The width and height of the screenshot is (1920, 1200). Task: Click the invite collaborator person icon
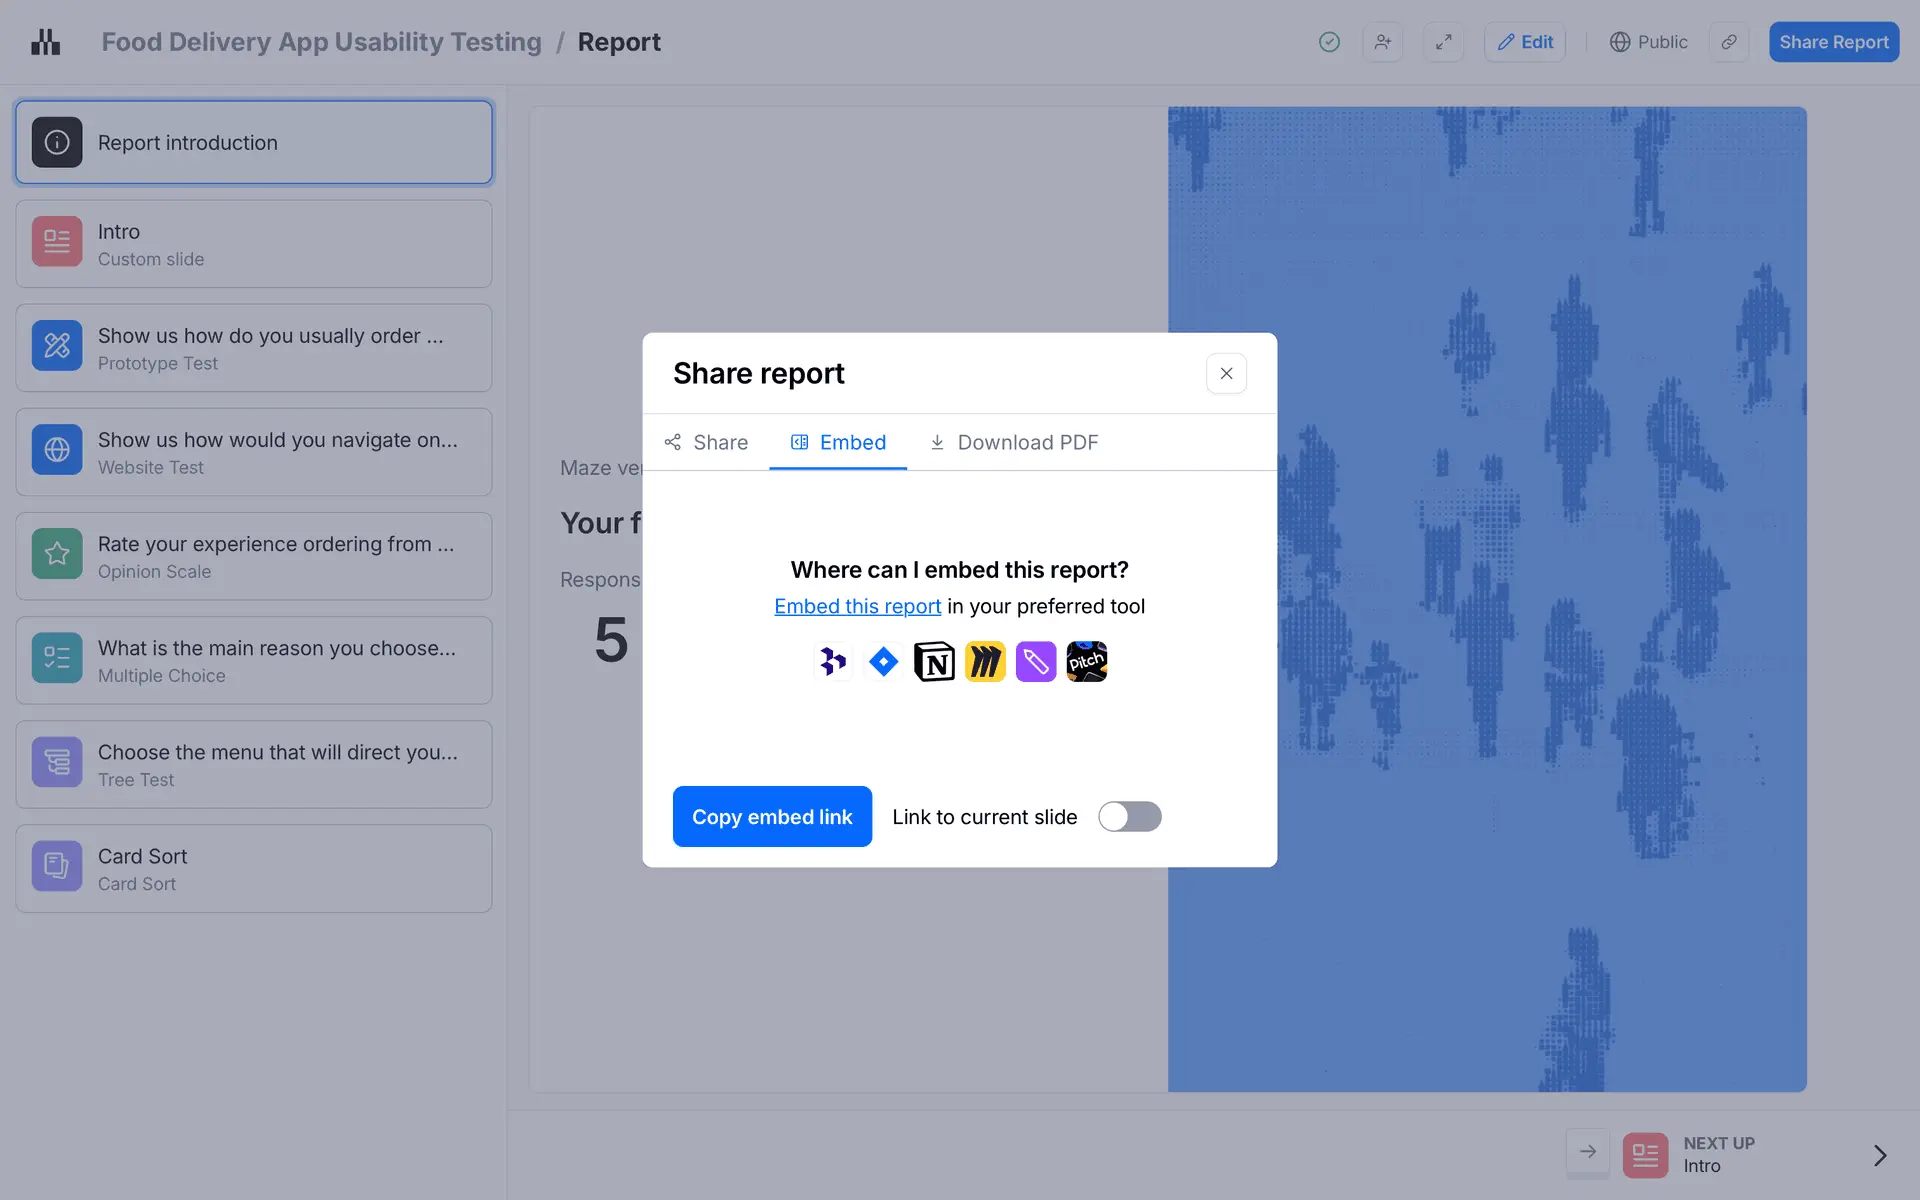click(x=1382, y=42)
